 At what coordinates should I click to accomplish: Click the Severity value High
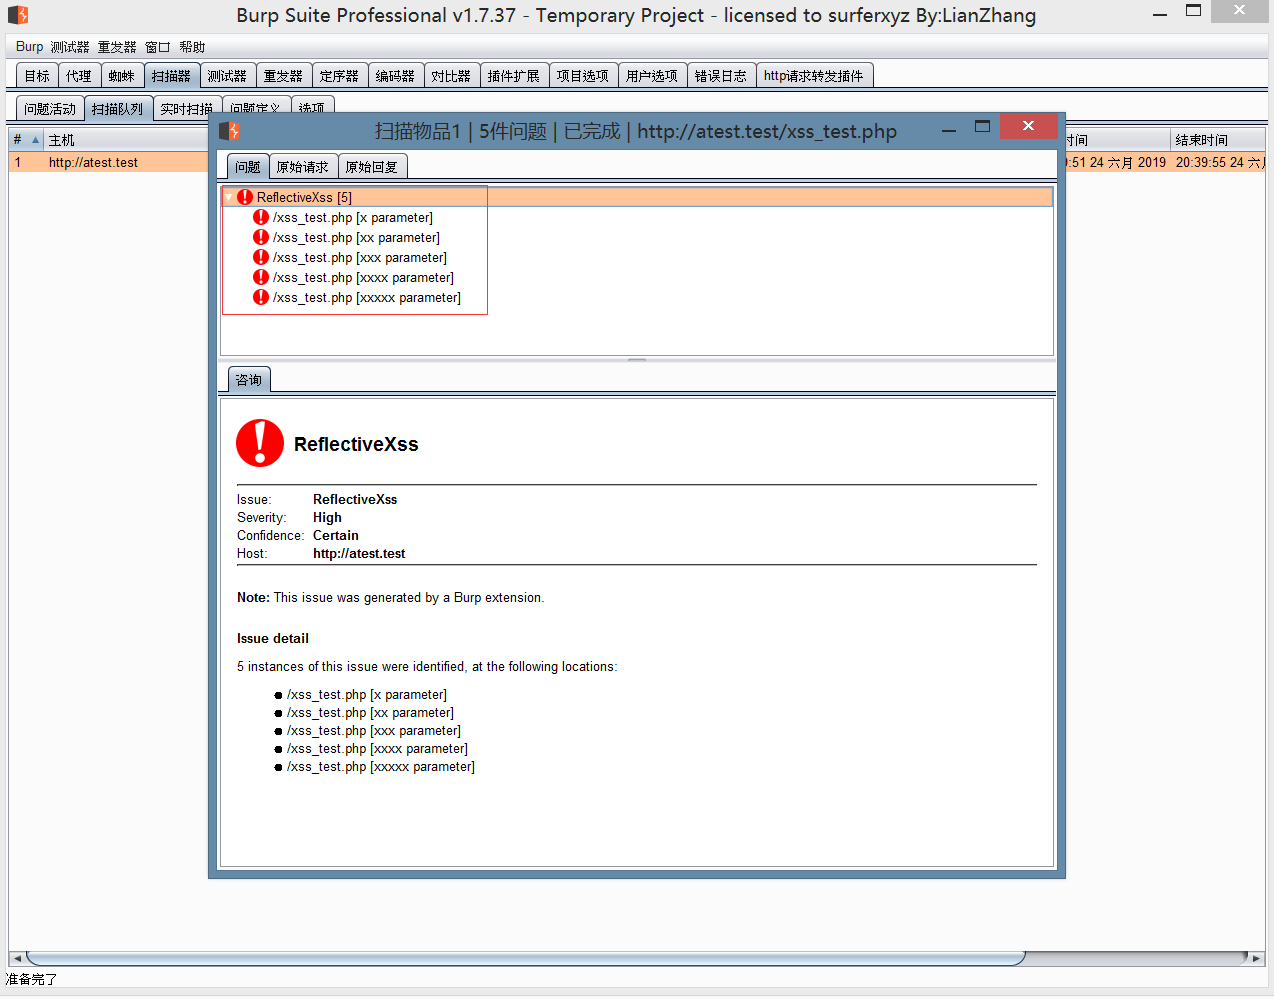327,517
